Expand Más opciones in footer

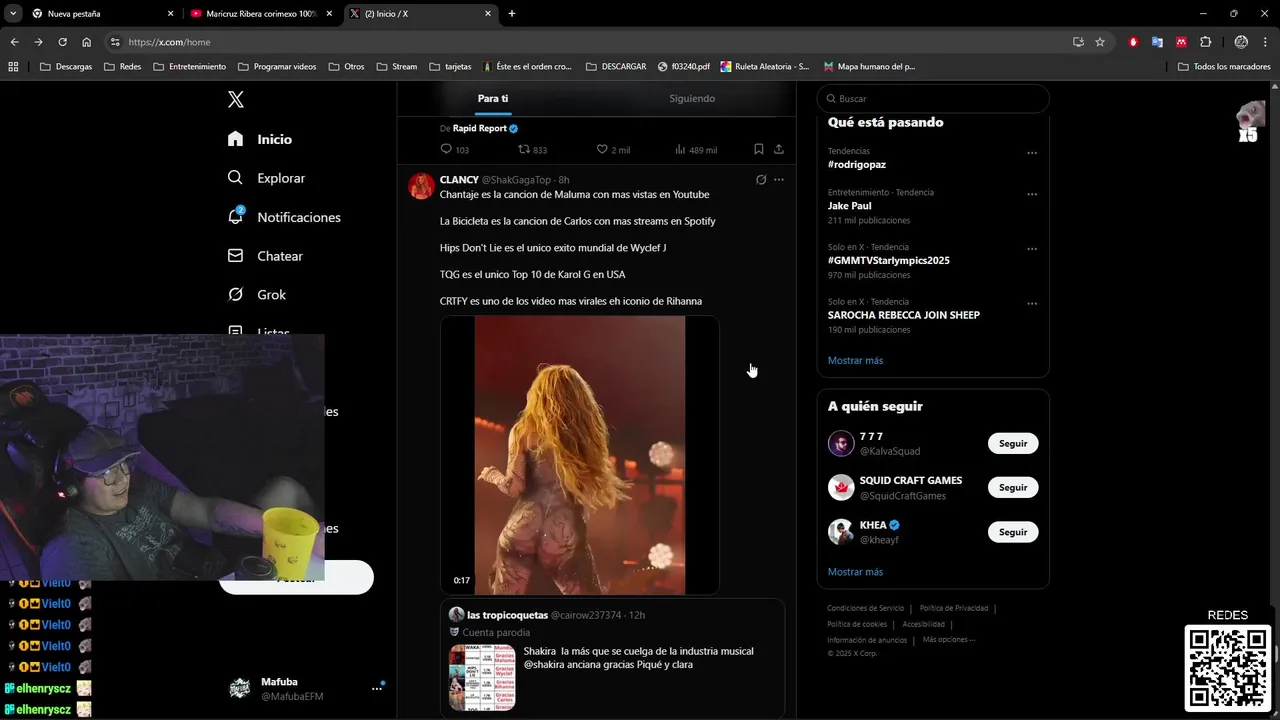948,639
